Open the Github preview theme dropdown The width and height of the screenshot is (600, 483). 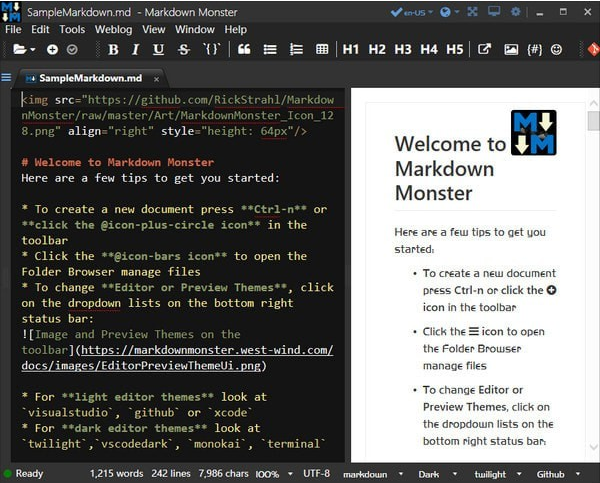551,474
